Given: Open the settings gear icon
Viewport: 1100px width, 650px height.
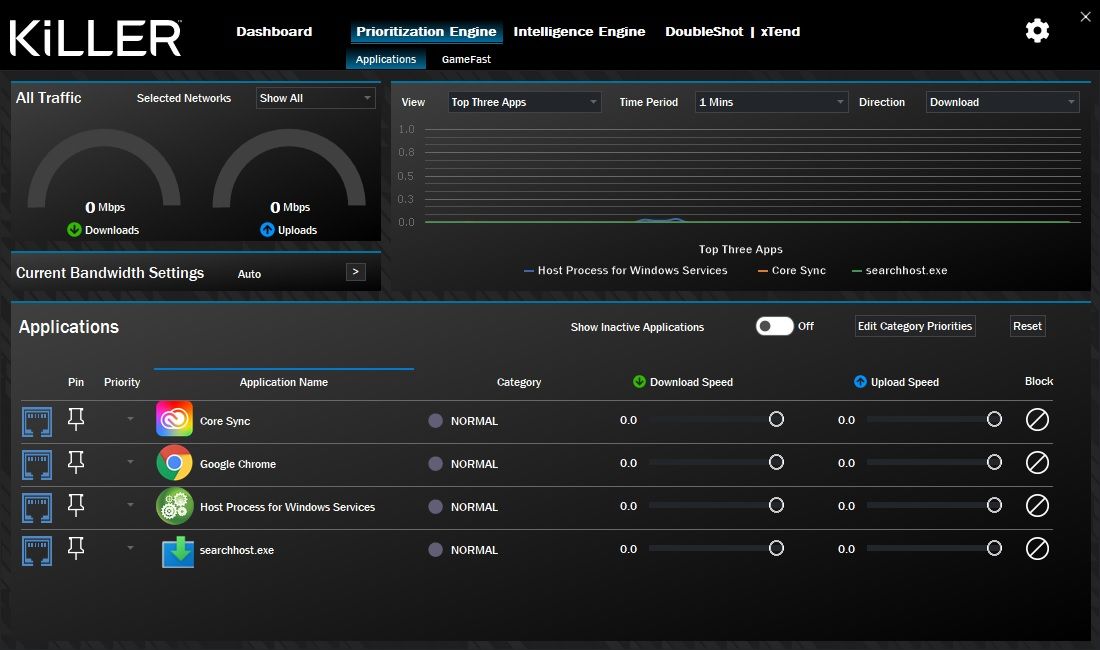Looking at the screenshot, I should pyautogui.click(x=1037, y=31).
